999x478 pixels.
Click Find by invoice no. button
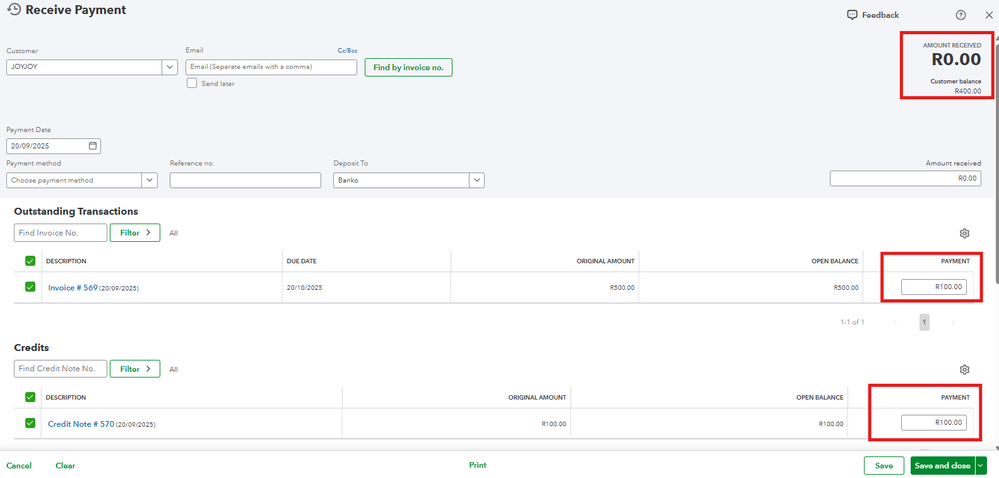coord(408,67)
